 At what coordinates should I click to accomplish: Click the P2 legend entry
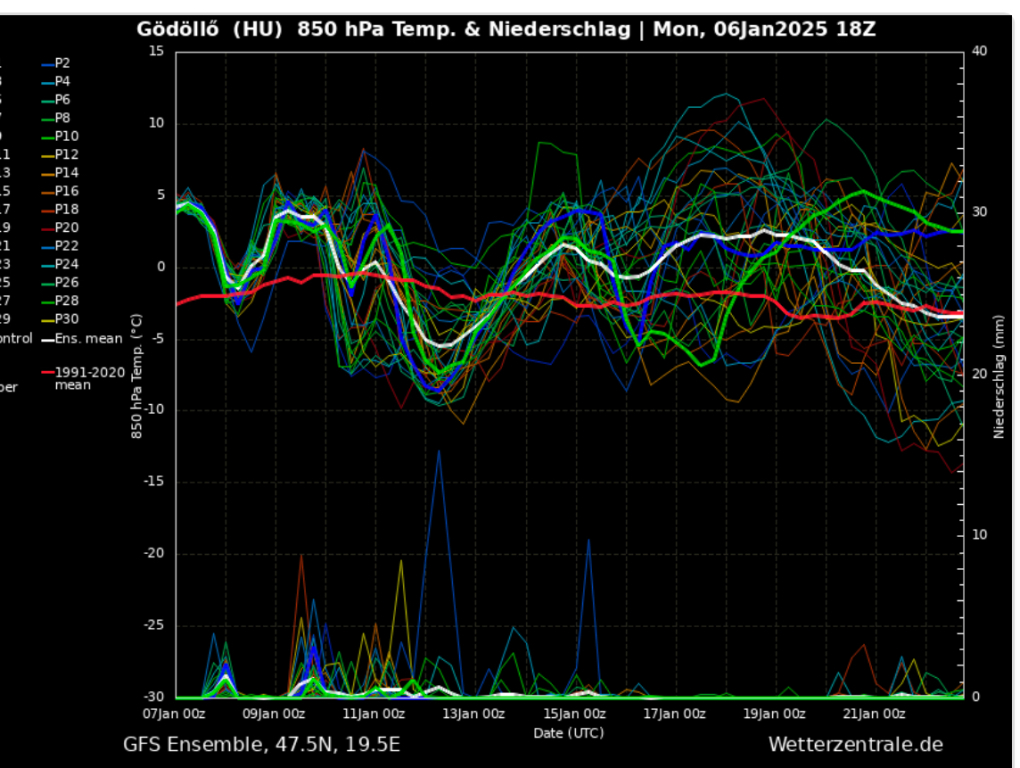click(x=62, y=62)
